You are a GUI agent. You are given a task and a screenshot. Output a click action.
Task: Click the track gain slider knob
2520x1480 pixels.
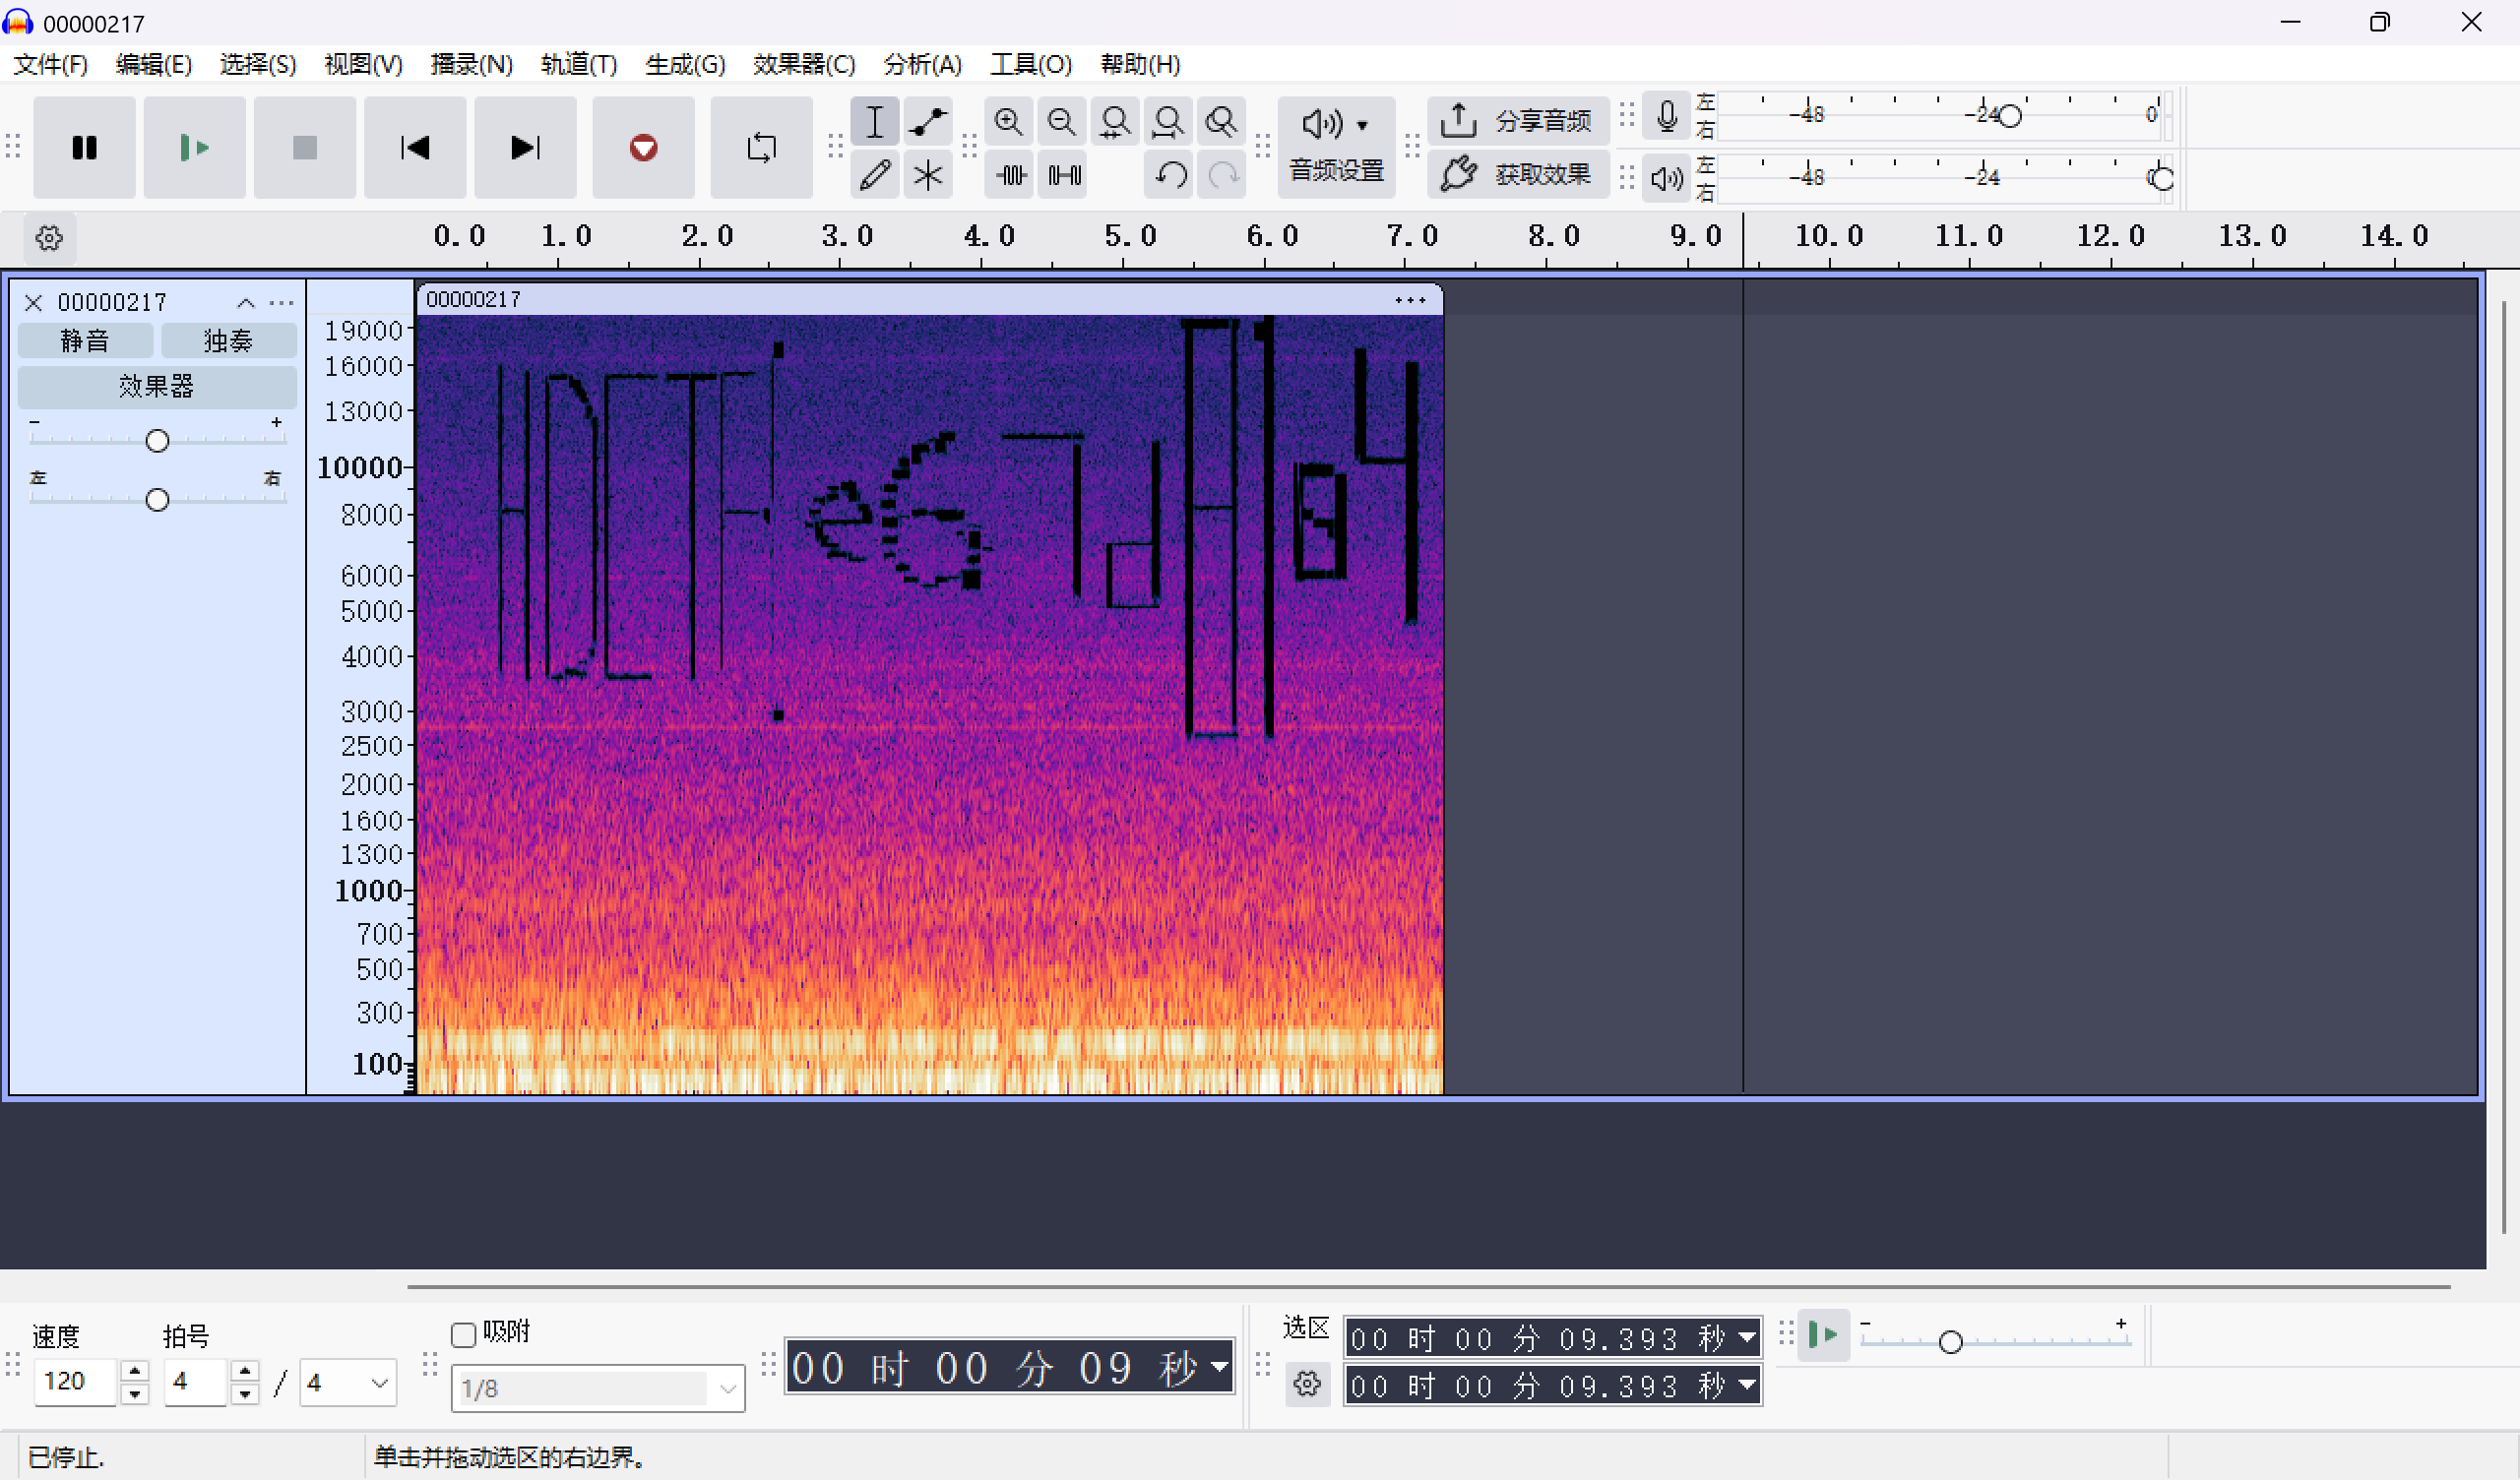(157, 441)
